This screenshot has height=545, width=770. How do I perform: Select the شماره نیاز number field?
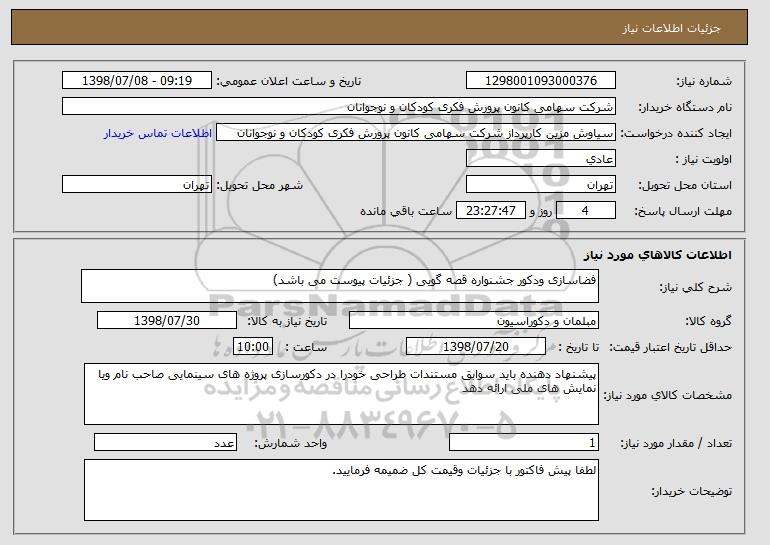(541, 81)
